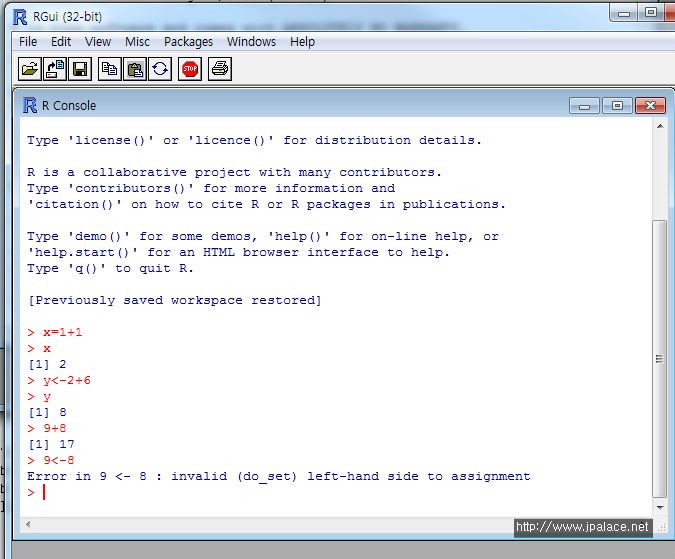
Task: Place cursor at the empty console prompt
Action: (45, 492)
